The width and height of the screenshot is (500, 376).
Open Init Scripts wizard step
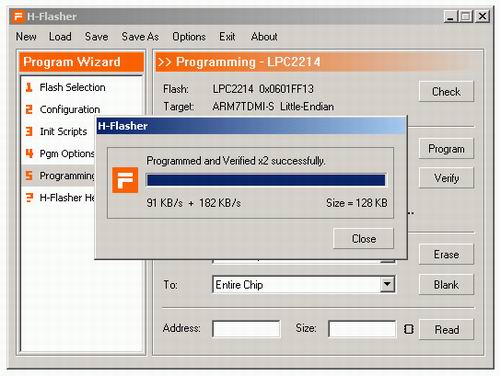pos(63,131)
